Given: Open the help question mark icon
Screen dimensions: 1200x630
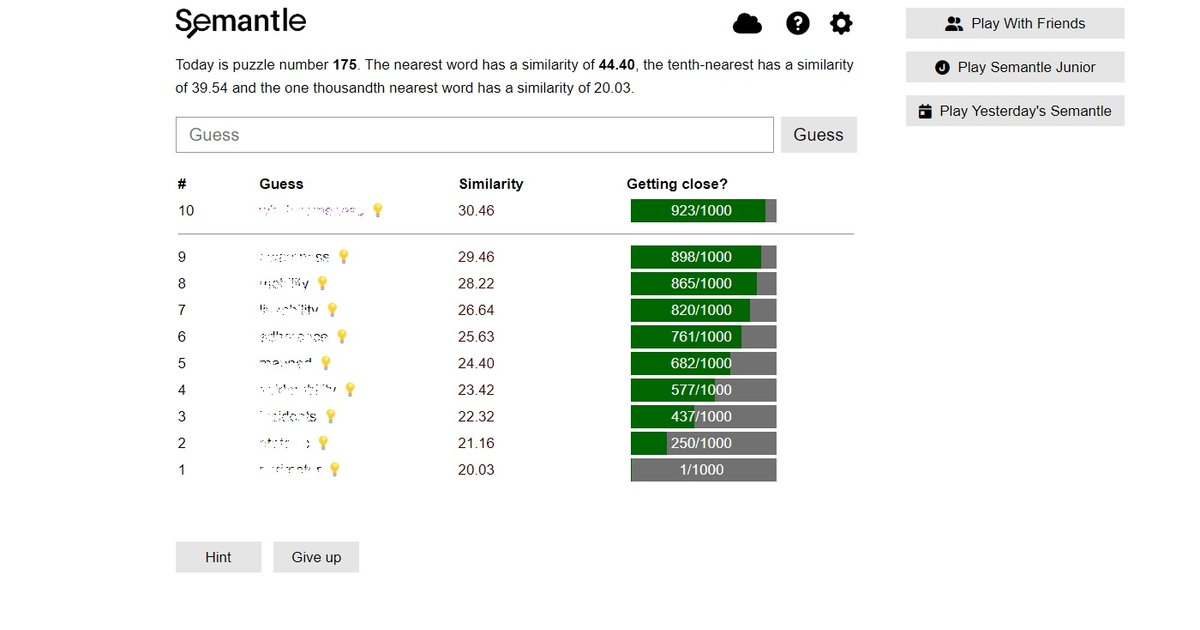Looking at the screenshot, I should (797, 23).
